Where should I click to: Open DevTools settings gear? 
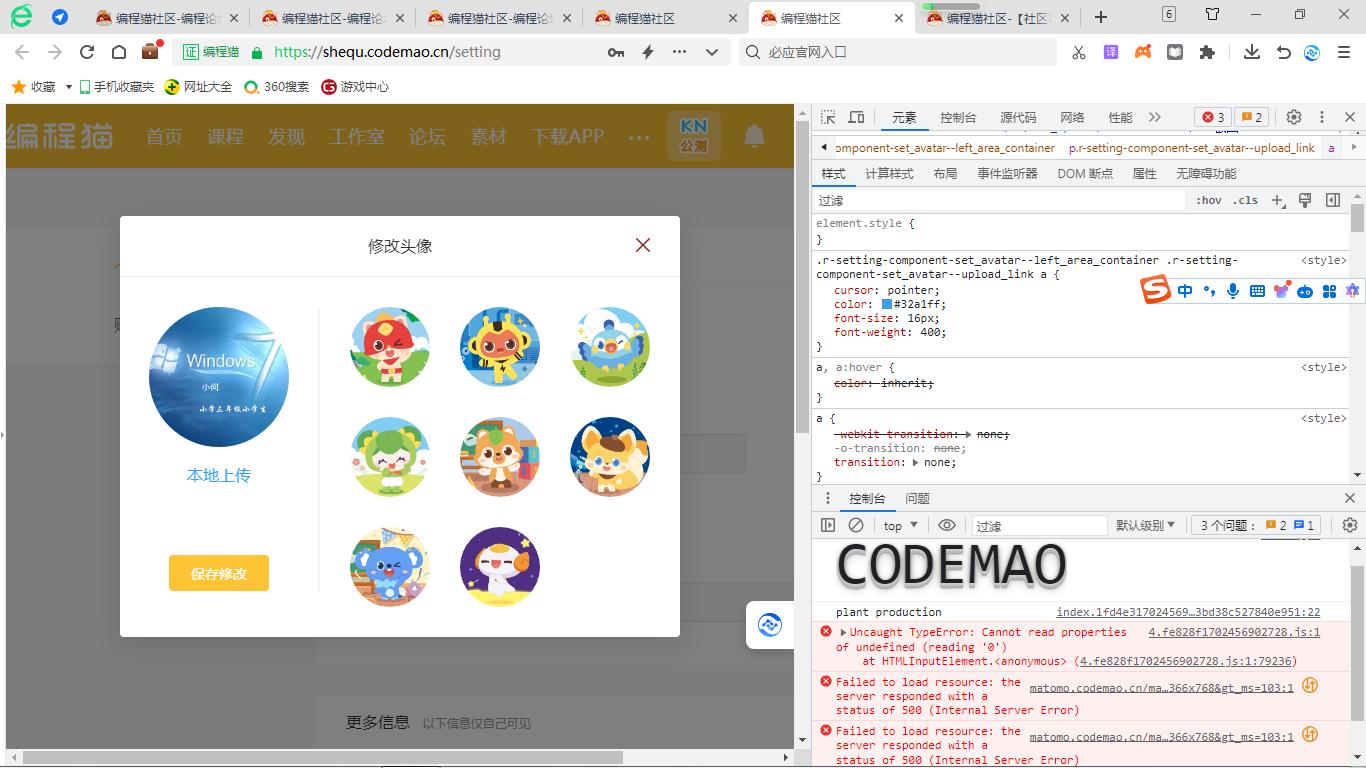pyautogui.click(x=1293, y=117)
